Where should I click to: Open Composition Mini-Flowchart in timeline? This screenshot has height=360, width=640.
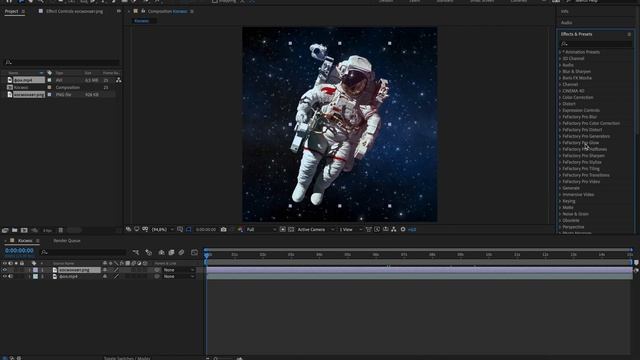click(x=136, y=253)
